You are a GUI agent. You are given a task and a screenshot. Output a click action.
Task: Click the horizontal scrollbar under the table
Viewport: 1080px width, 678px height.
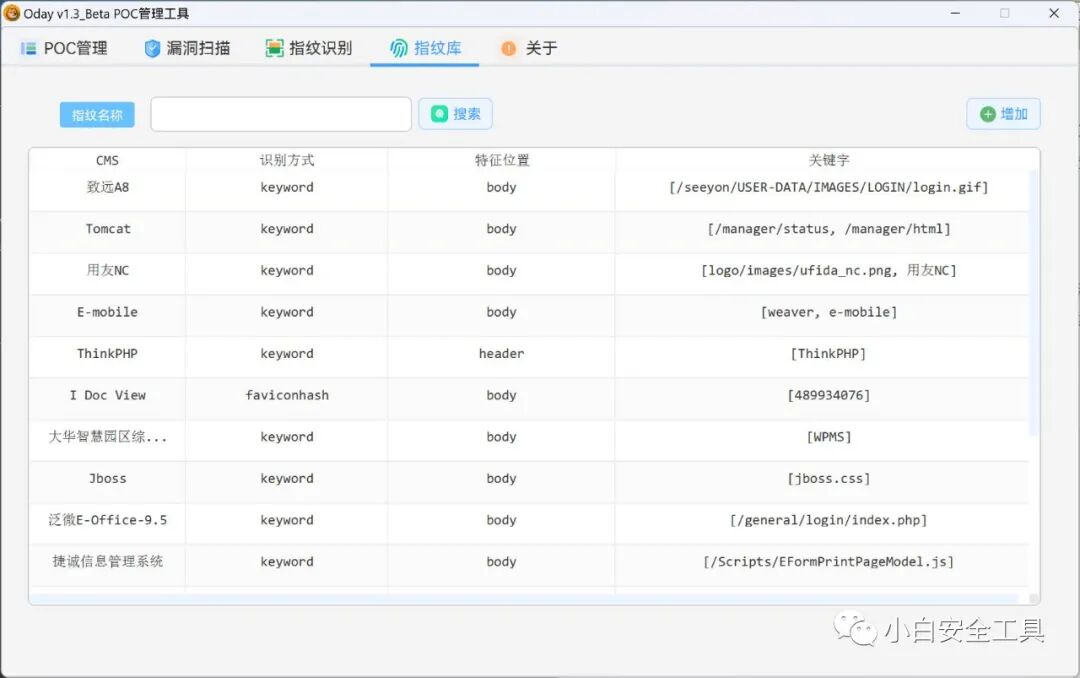(525, 599)
